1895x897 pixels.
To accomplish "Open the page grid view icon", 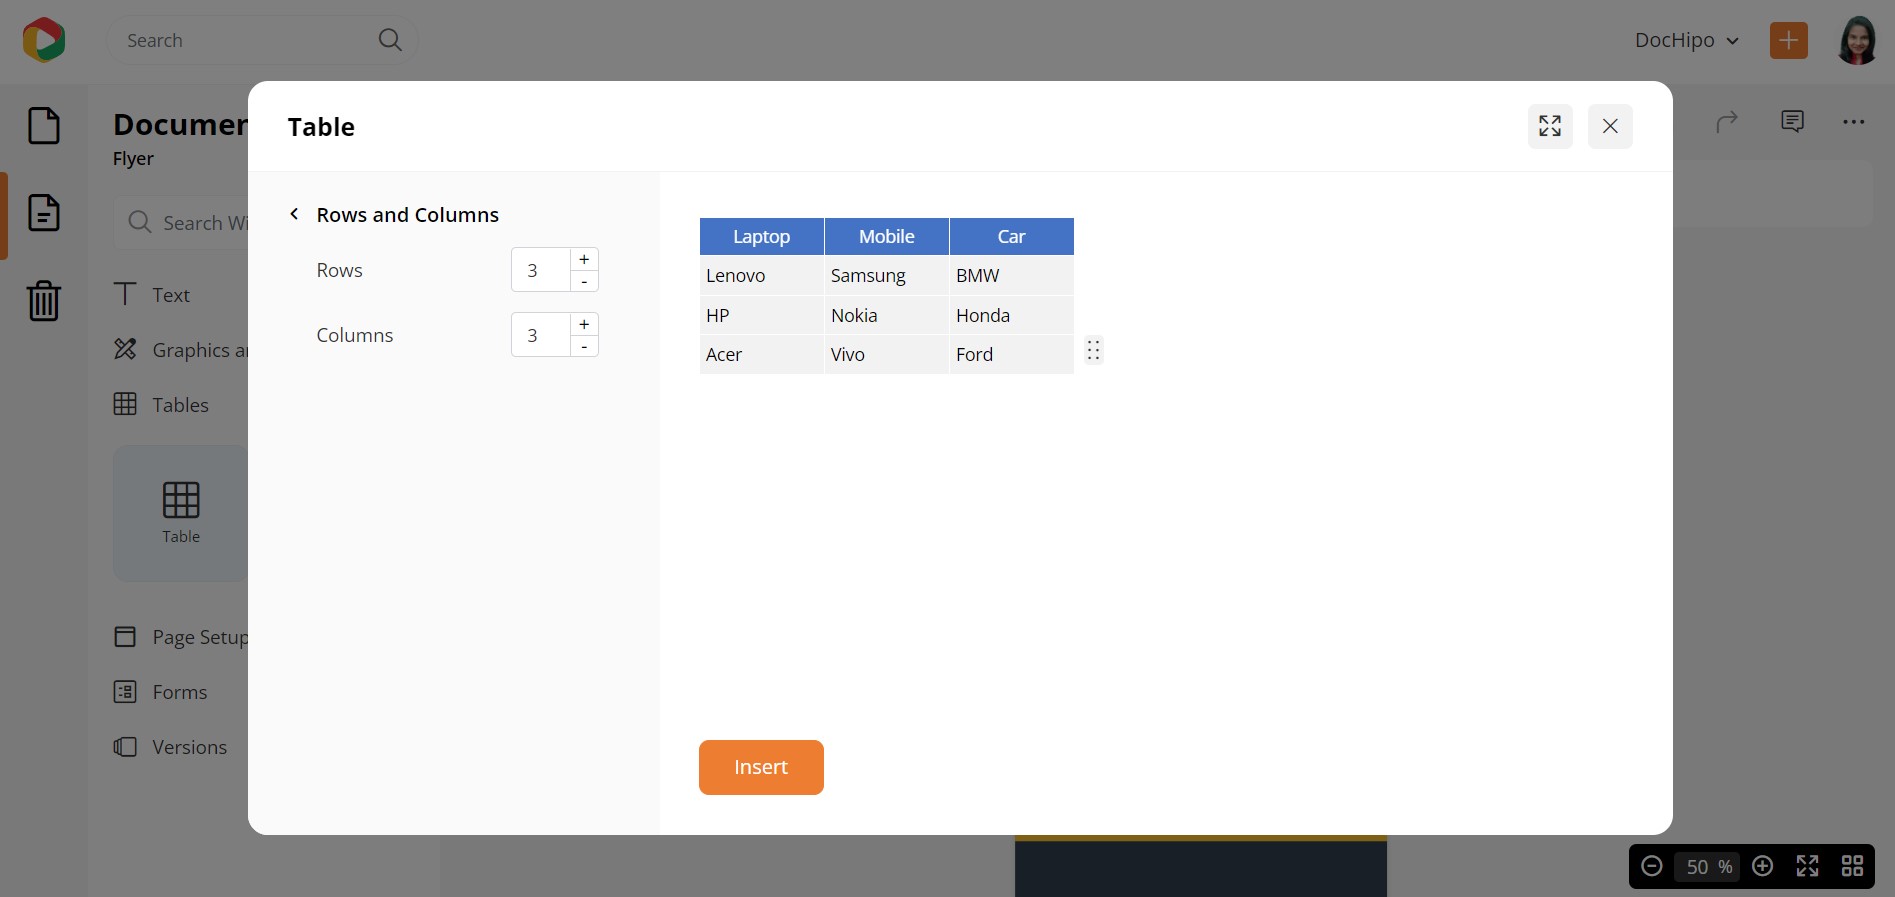I will (x=1852, y=866).
